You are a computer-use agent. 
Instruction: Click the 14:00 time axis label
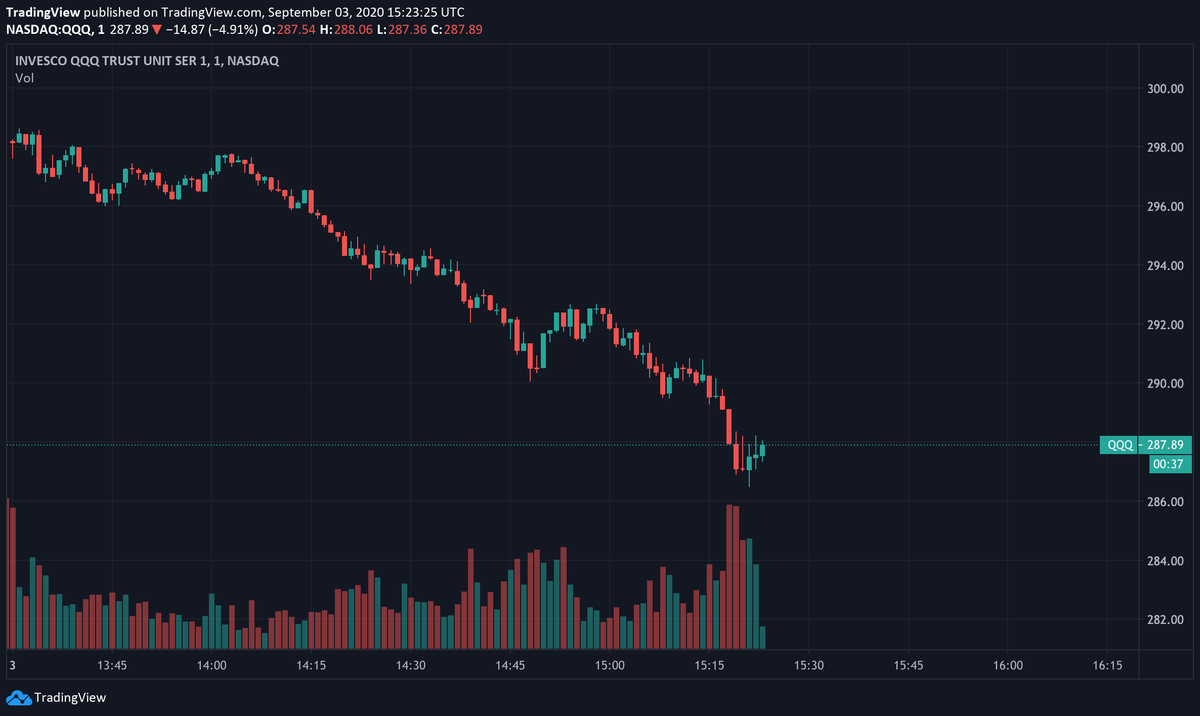212,665
